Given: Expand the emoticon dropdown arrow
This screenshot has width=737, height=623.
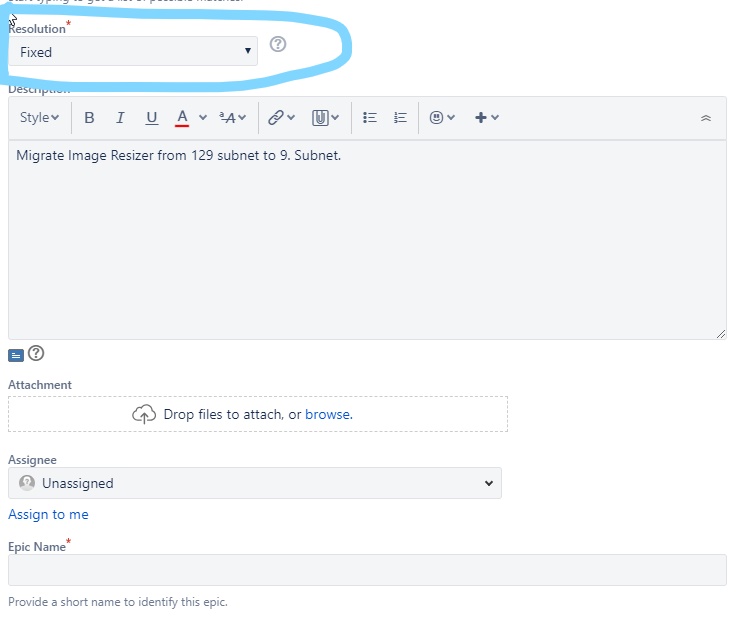Looking at the screenshot, I should (451, 118).
